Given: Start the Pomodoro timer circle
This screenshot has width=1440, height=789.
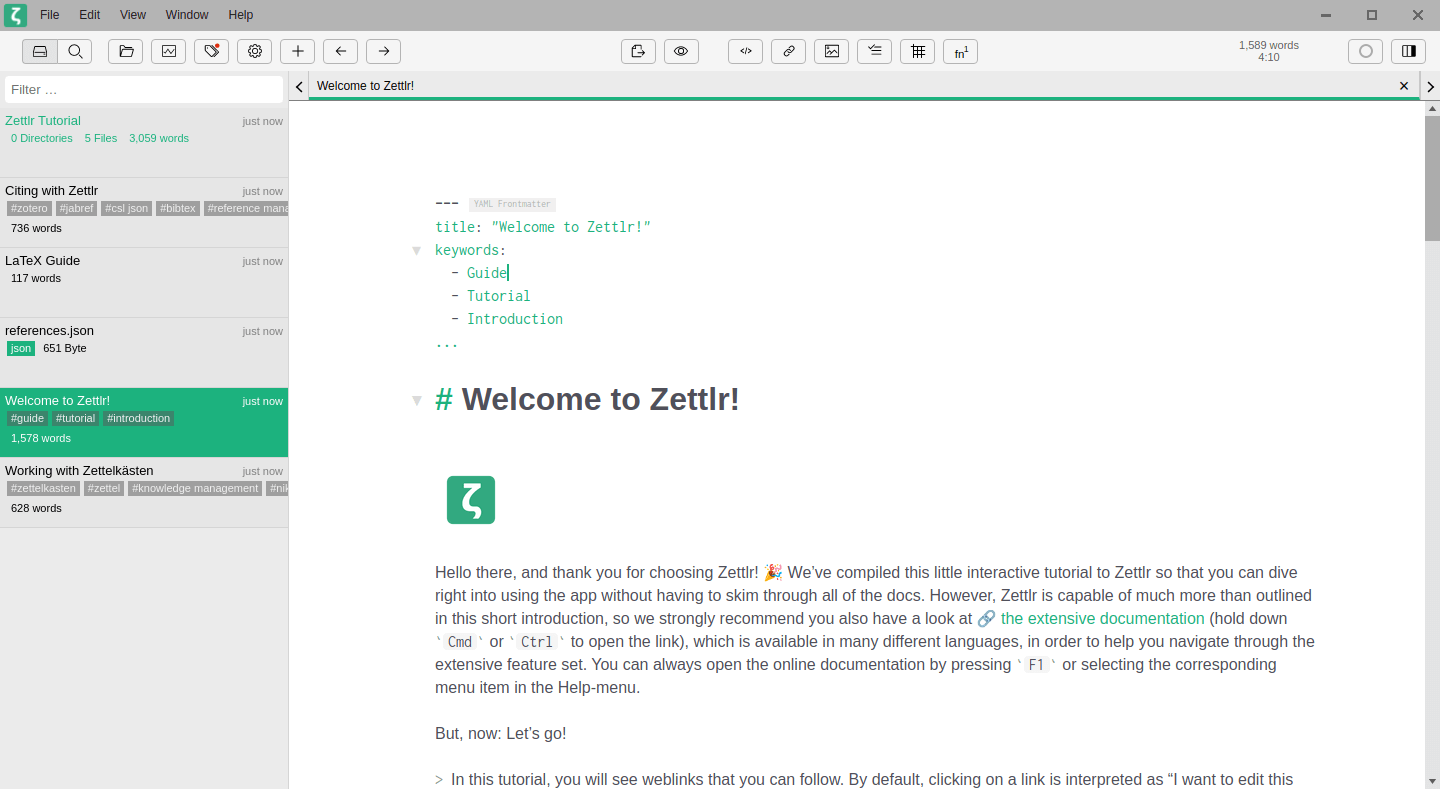Looking at the screenshot, I should pos(1365,51).
